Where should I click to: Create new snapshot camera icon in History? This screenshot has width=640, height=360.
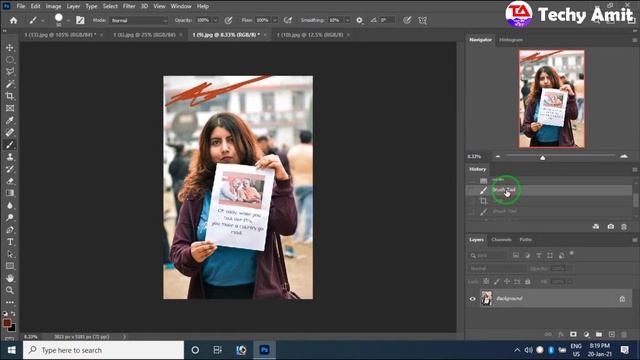(x=611, y=227)
